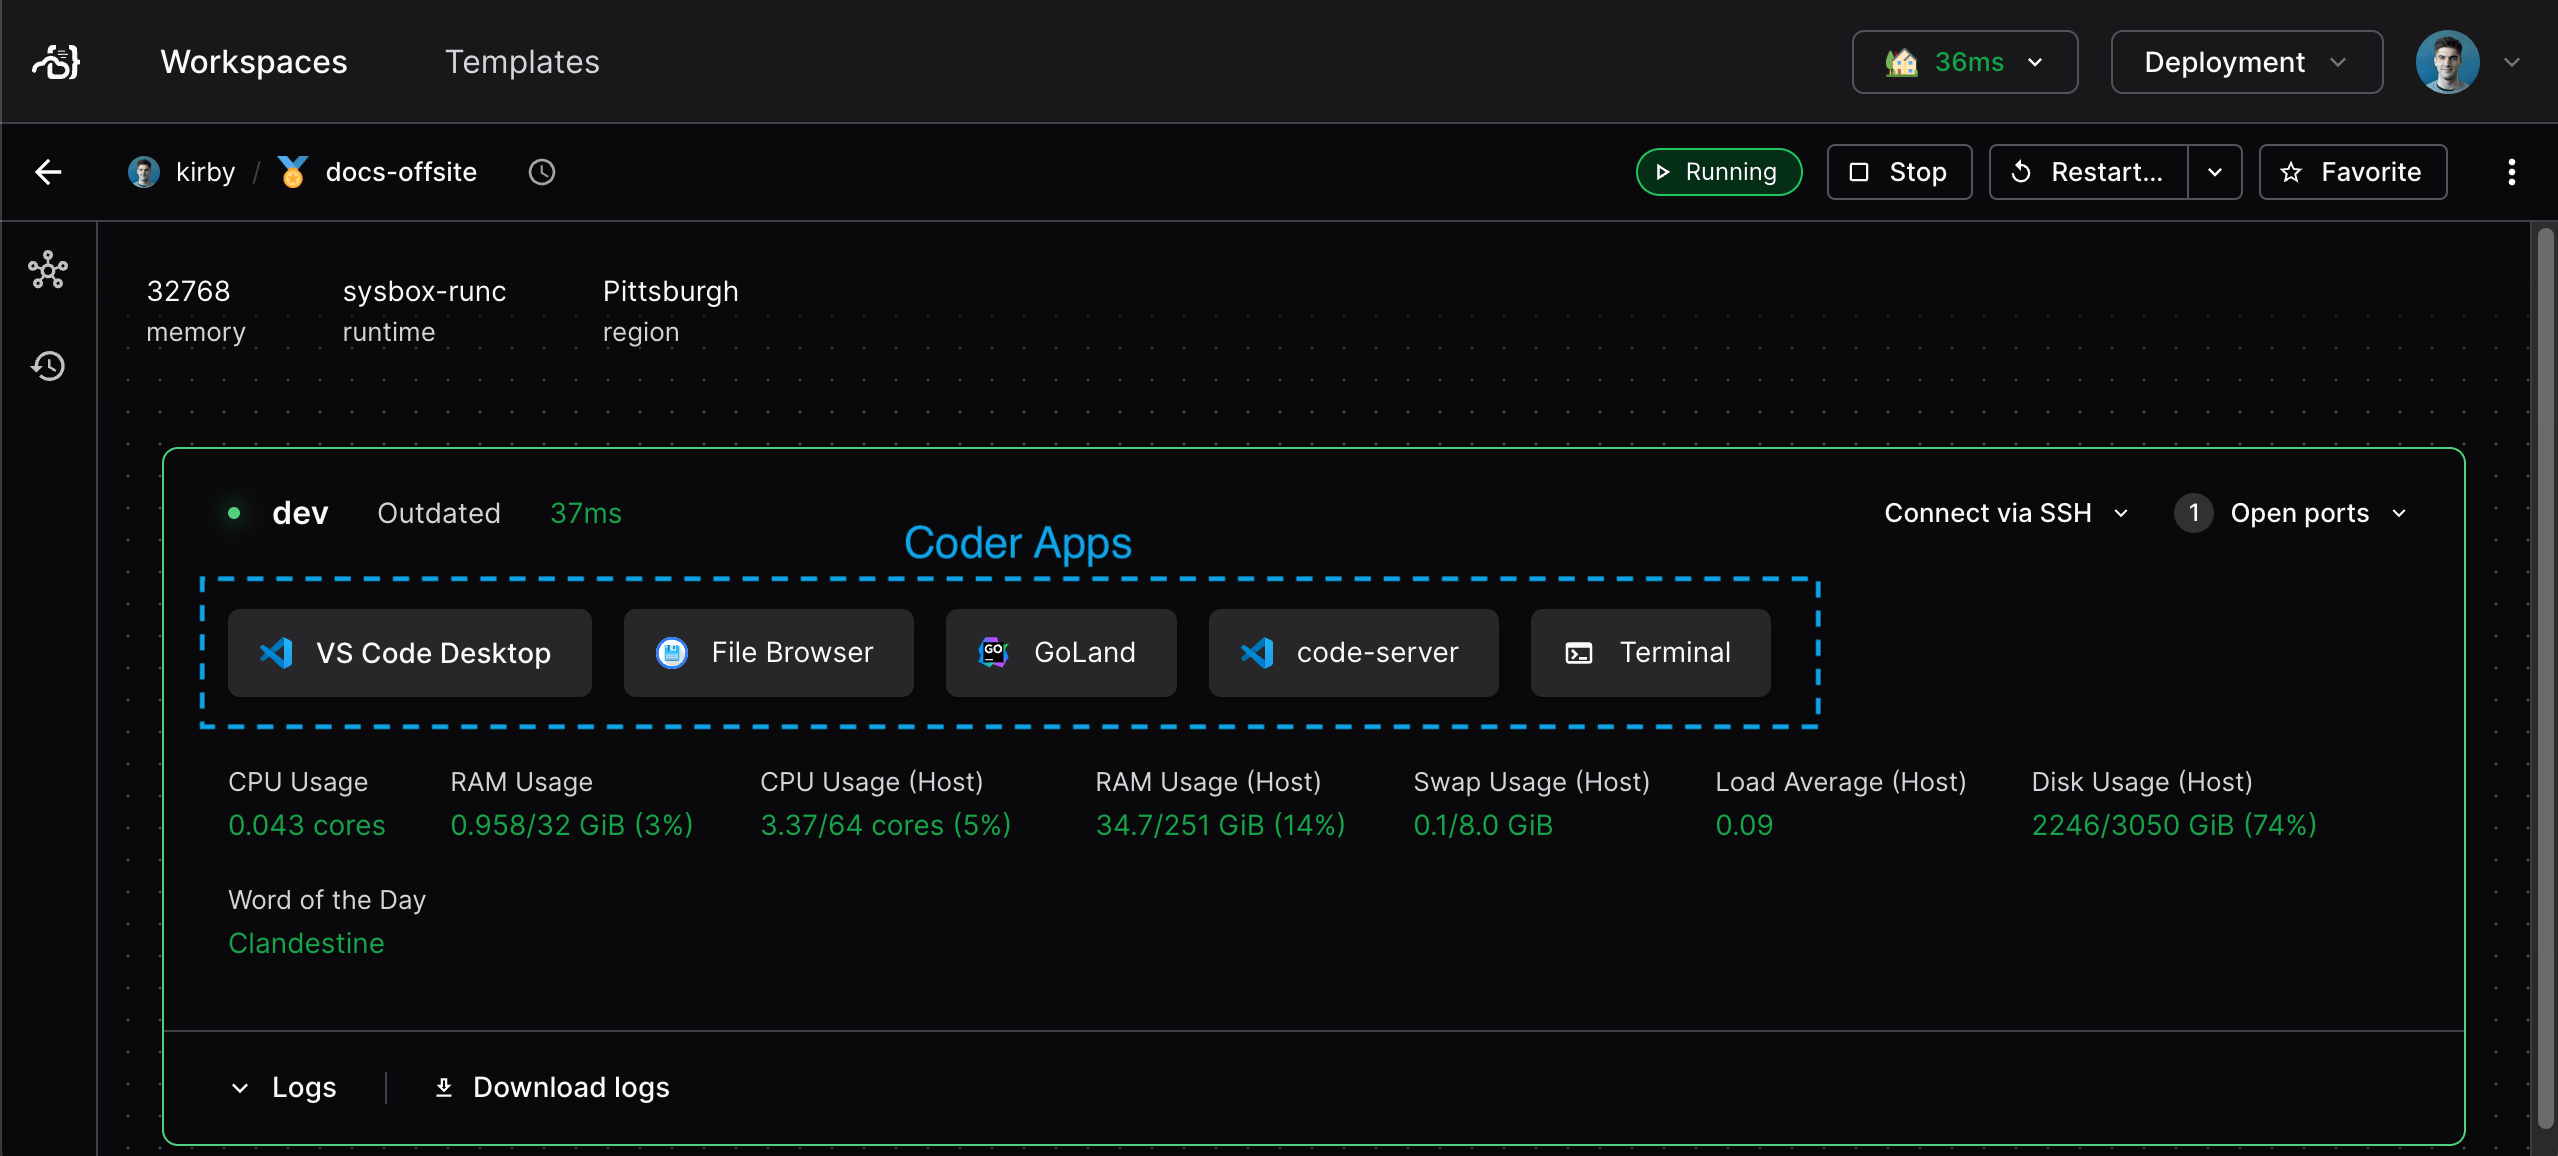
Task: Select Templates tab
Action: tap(522, 62)
